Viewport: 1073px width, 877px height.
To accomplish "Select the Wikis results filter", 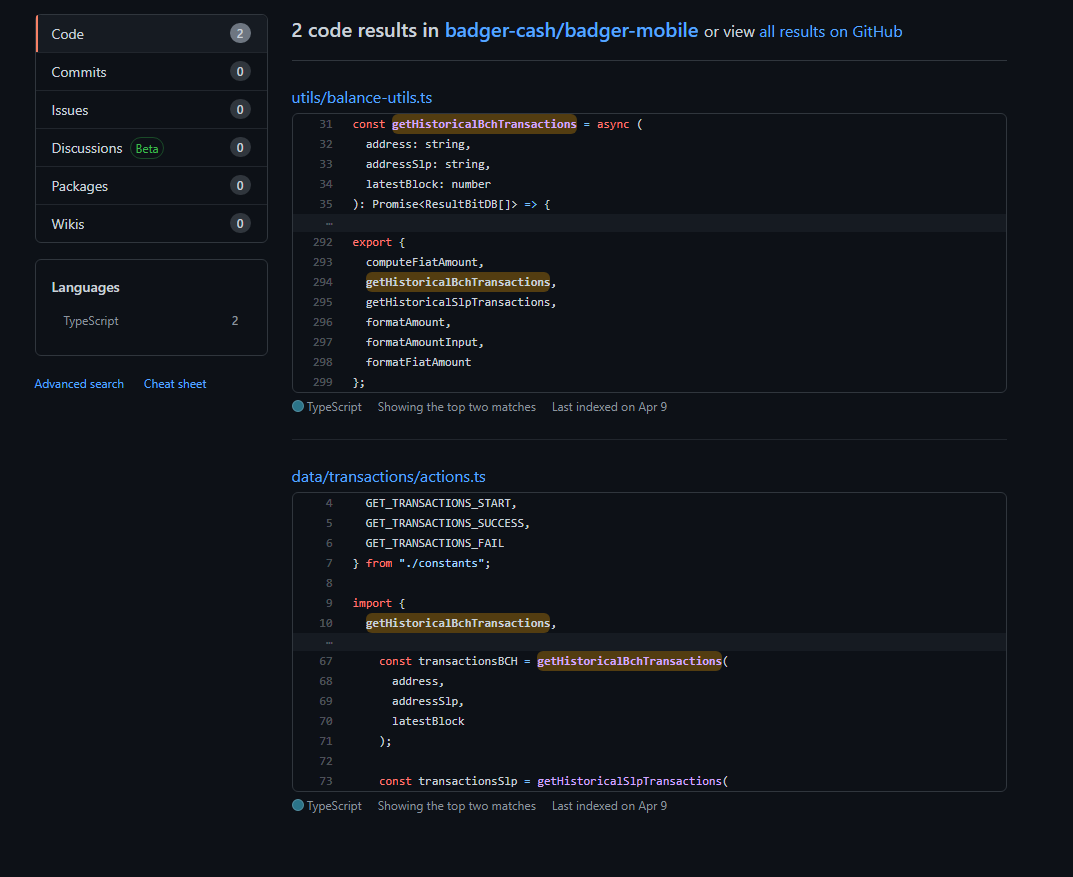I will point(151,224).
